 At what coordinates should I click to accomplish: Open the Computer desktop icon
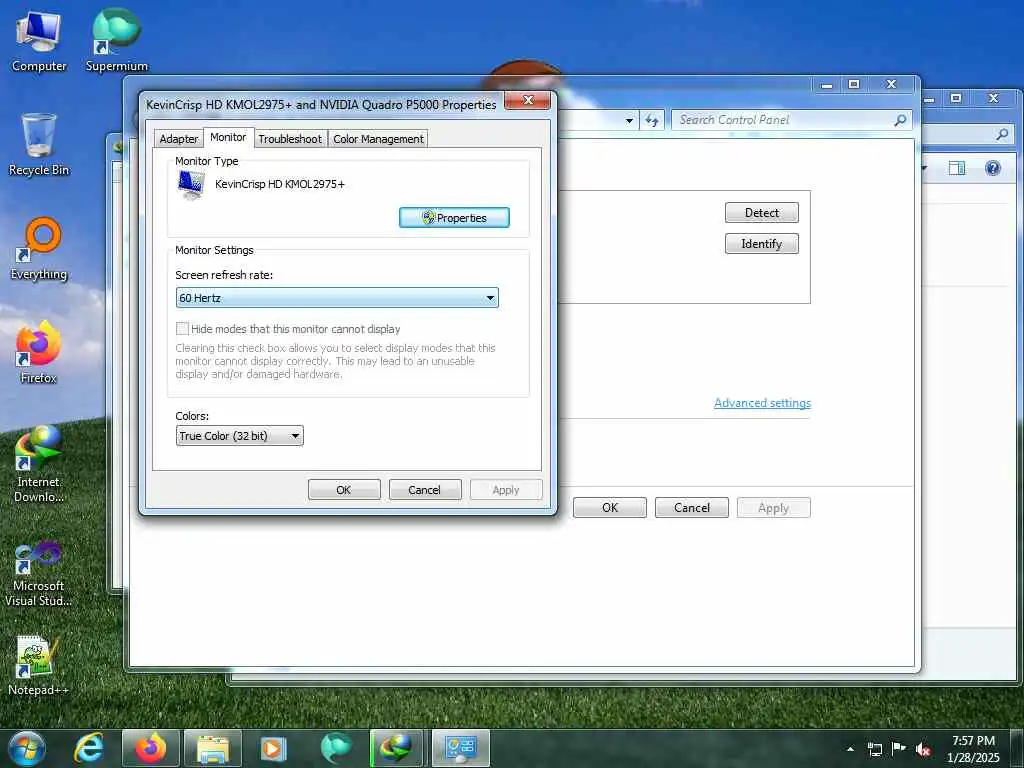39,42
